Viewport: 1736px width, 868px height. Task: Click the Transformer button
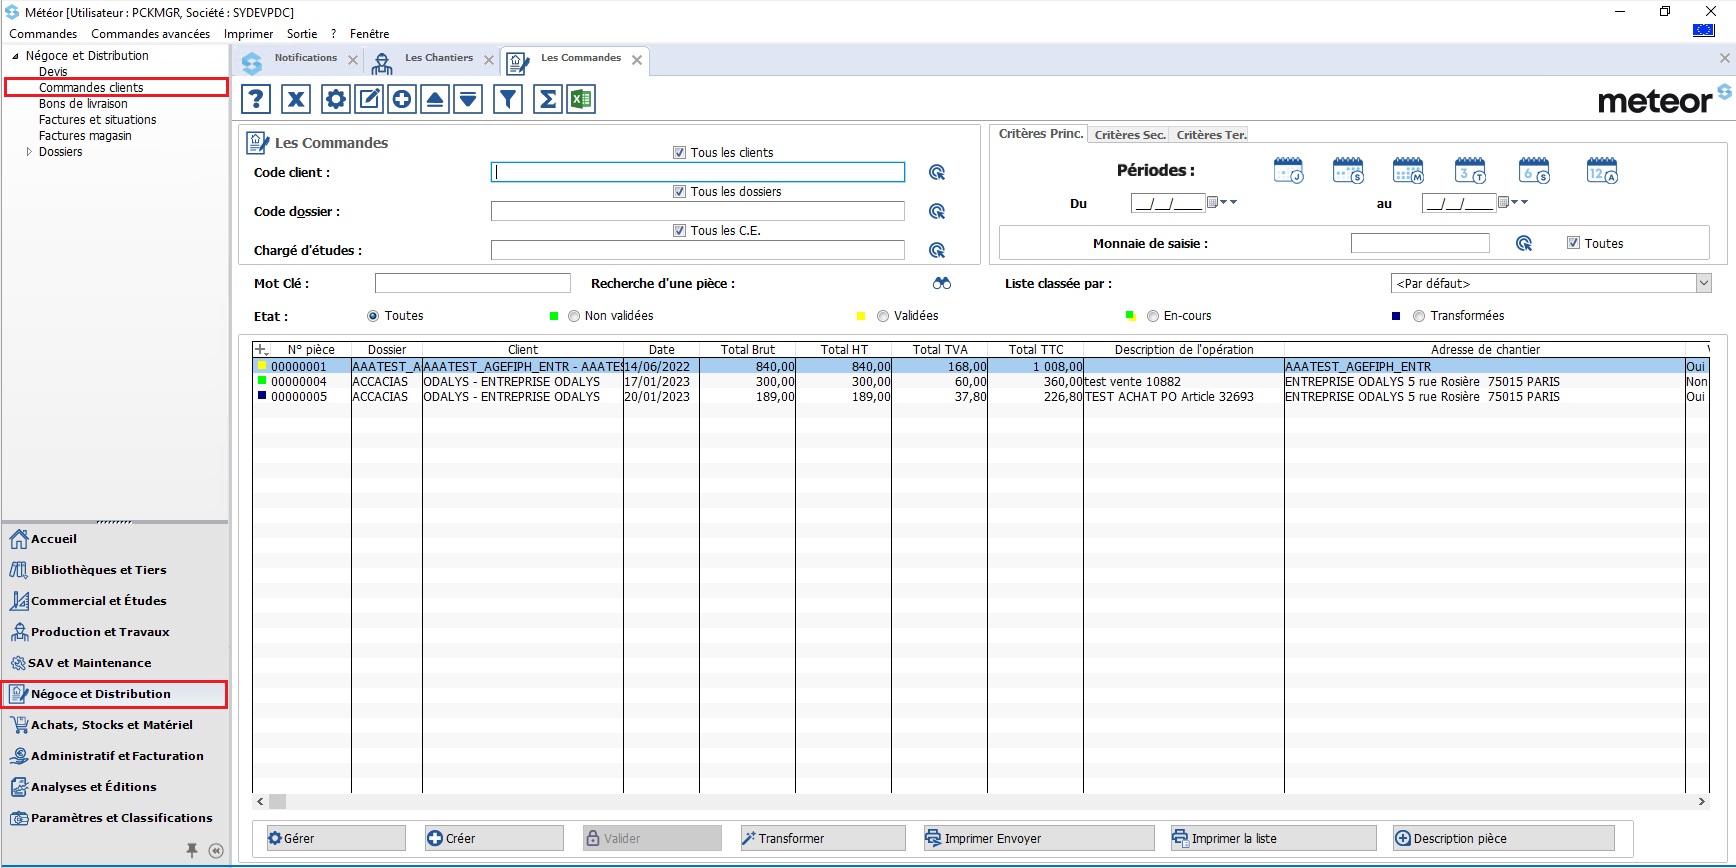(822, 838)
